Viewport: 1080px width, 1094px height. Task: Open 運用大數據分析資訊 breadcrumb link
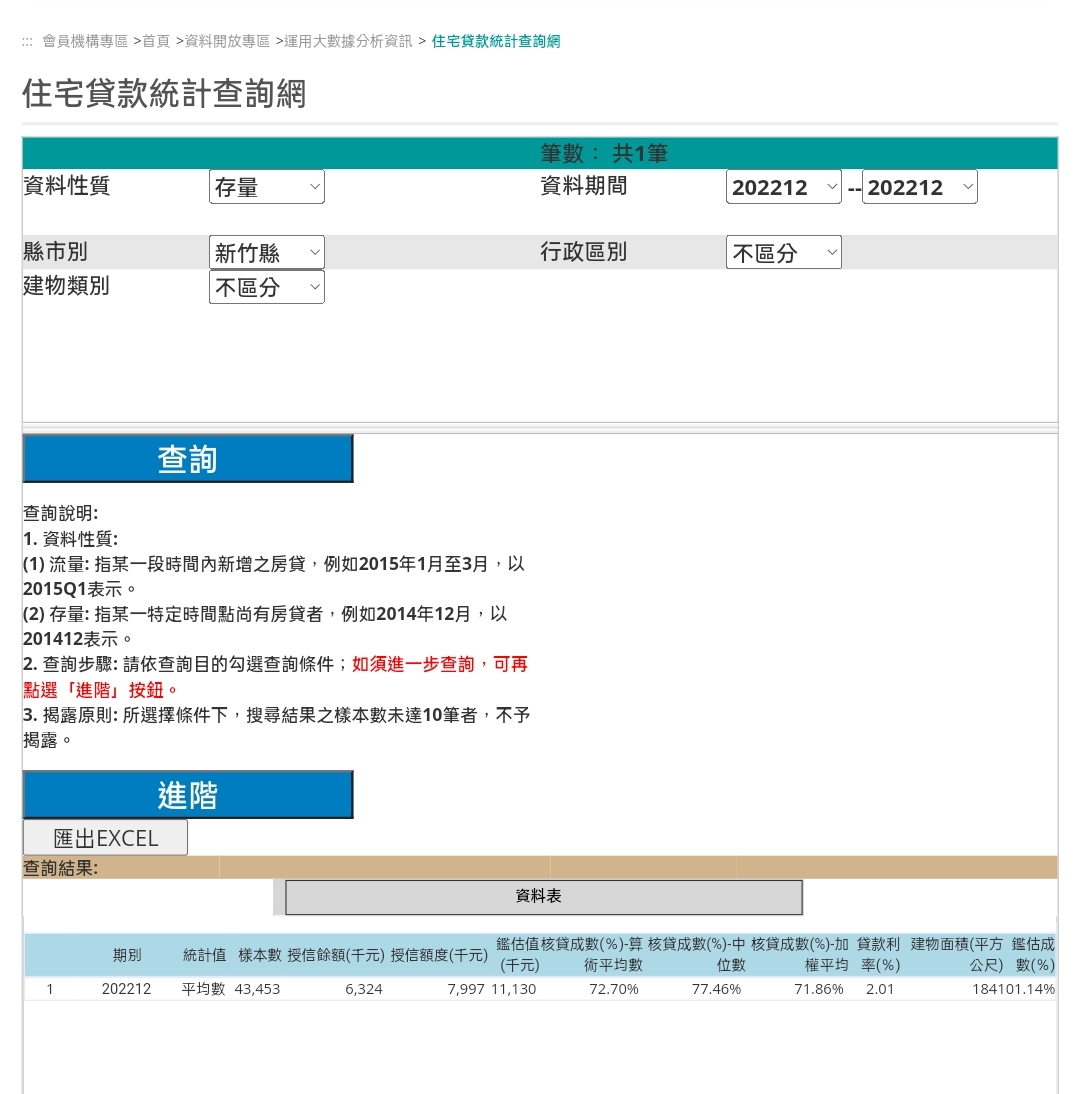348,41
